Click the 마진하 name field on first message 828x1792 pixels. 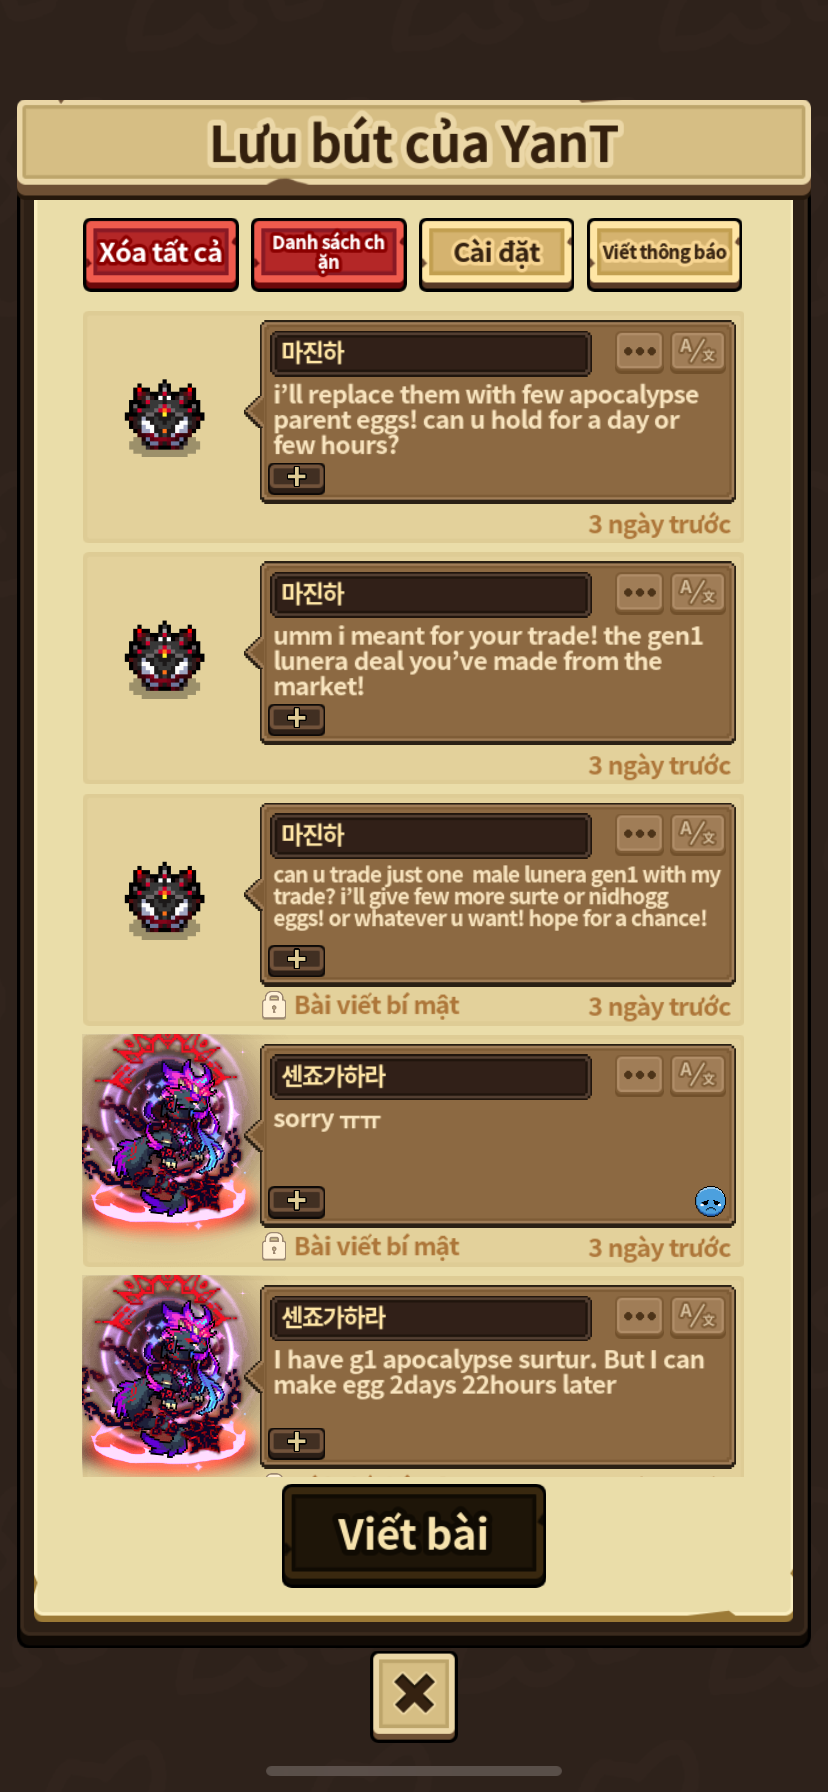click(x=431, y=353)
